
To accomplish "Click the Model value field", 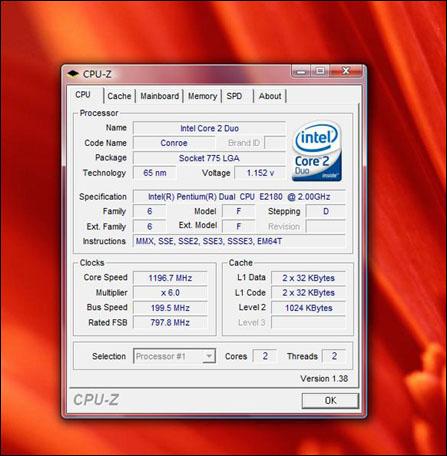I will pyautogui.click(x=238, y=211).
